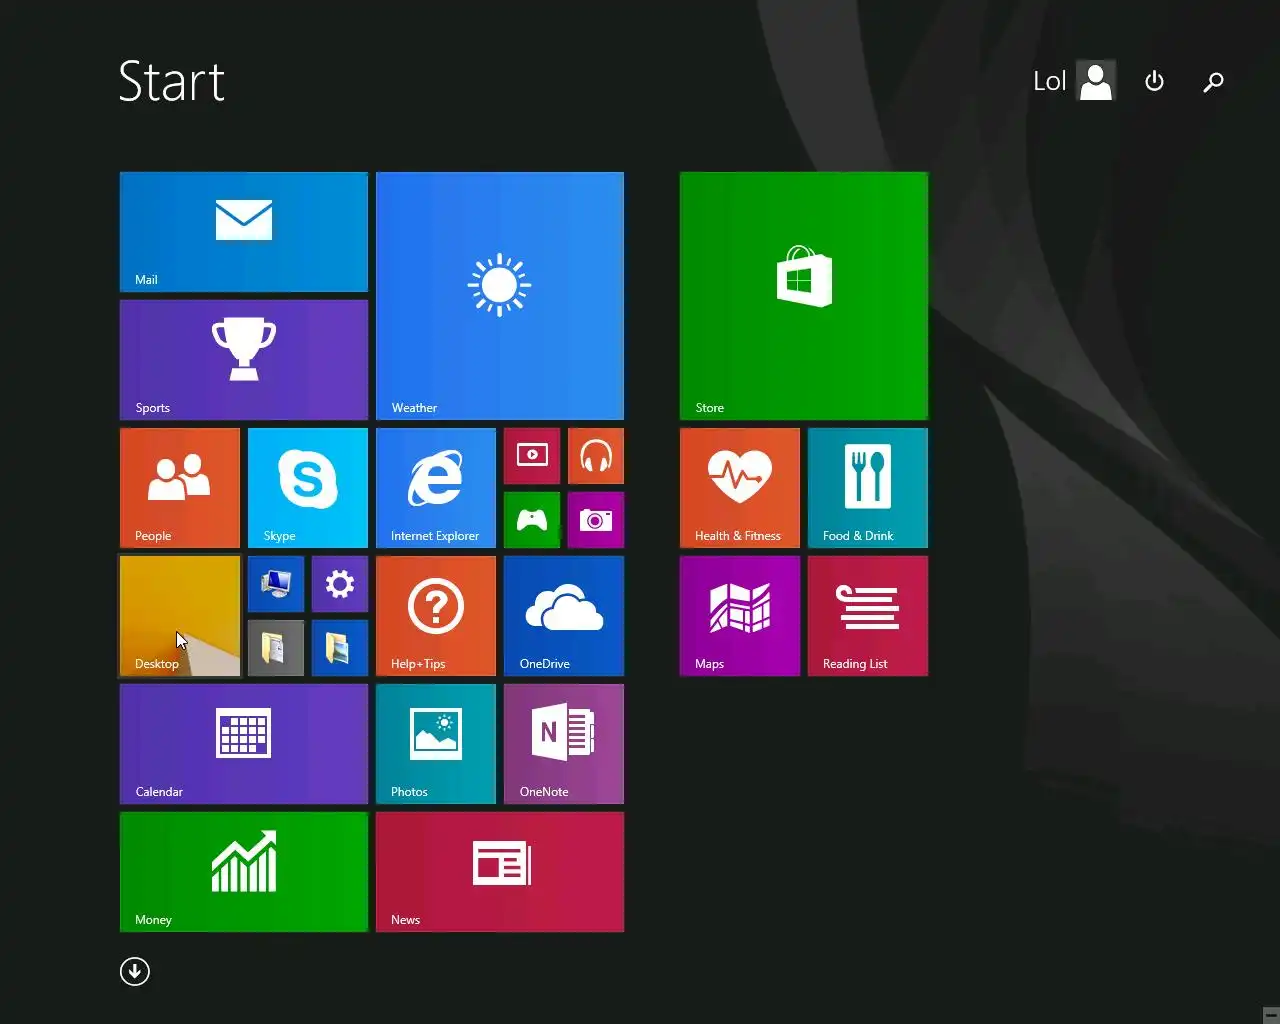Open the Store tile
The height and width of the screenshot is (1024, 1280).
[804, 296]
